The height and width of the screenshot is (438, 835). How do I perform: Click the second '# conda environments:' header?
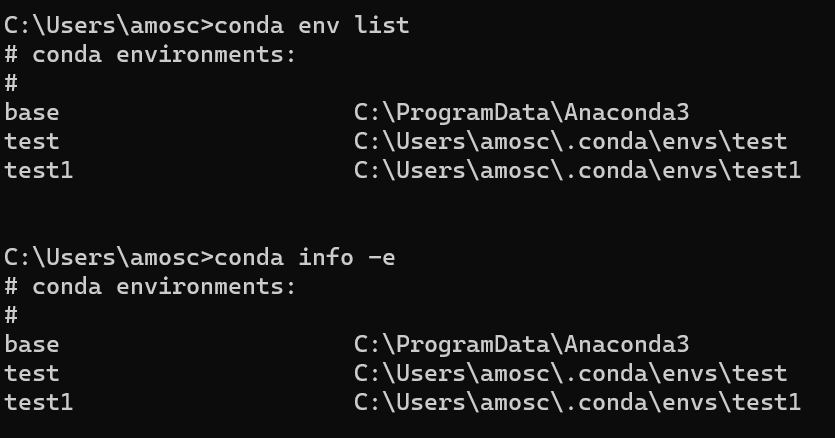point(151,286)
